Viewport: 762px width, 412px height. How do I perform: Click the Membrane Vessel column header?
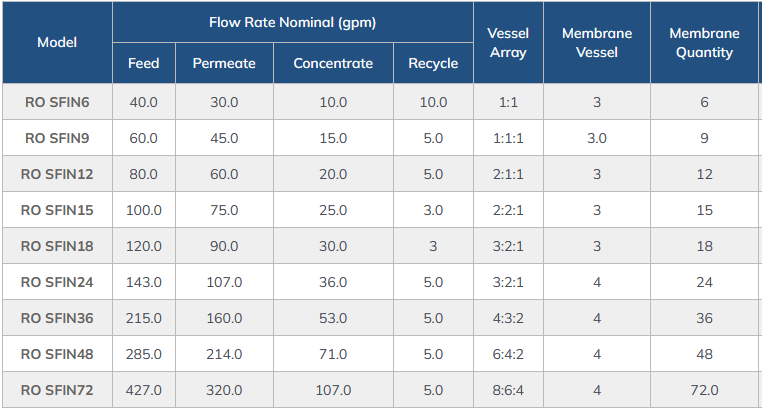coord(597,42)
